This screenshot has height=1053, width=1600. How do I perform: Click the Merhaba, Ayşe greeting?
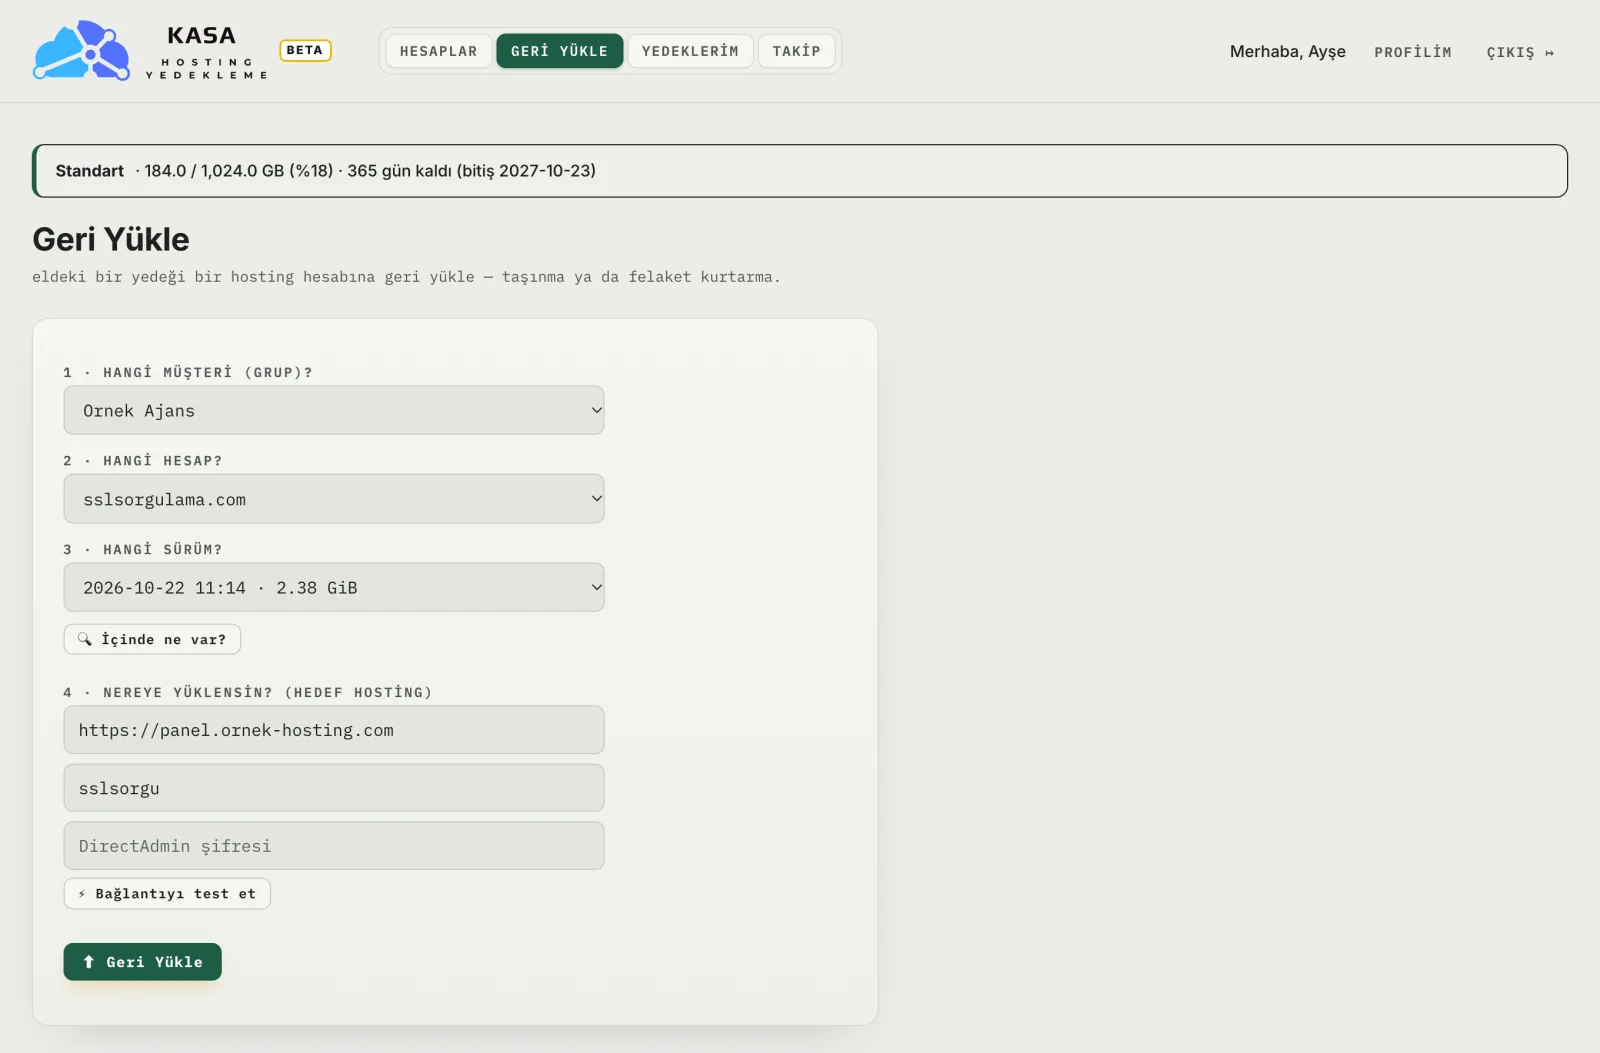pyautogui.click(x=1287, y=51)
